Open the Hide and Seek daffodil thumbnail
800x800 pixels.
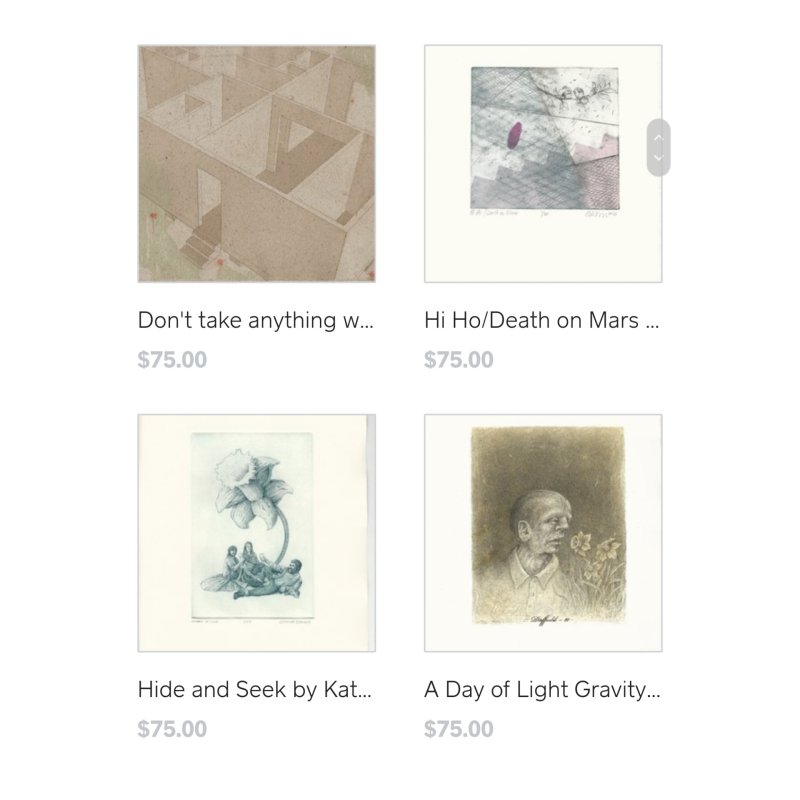257,533
